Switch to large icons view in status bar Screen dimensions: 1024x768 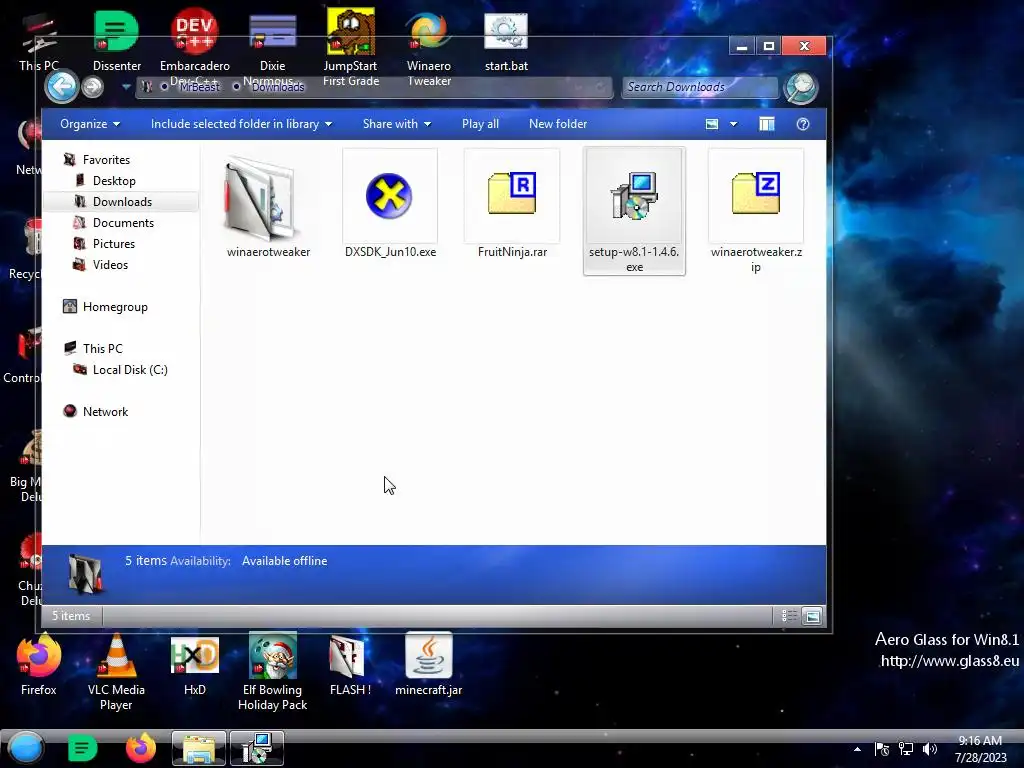812,616
